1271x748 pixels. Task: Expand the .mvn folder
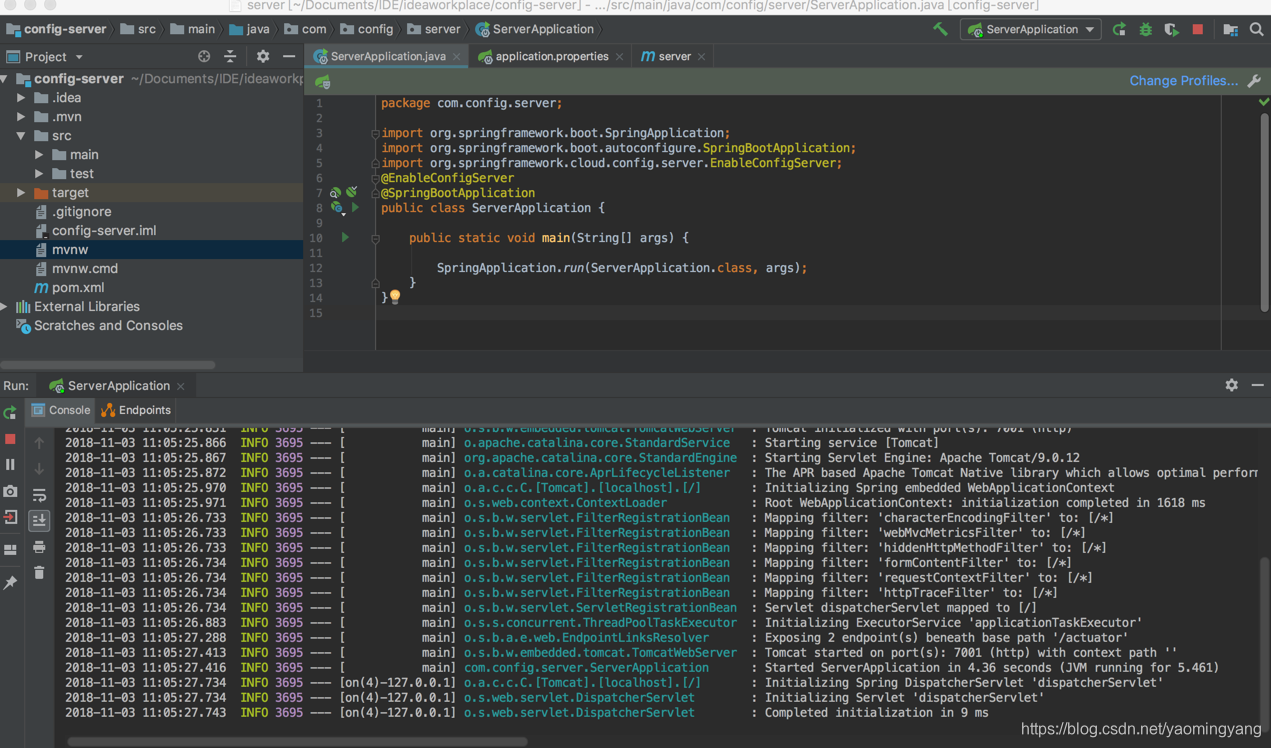(21, 117)
